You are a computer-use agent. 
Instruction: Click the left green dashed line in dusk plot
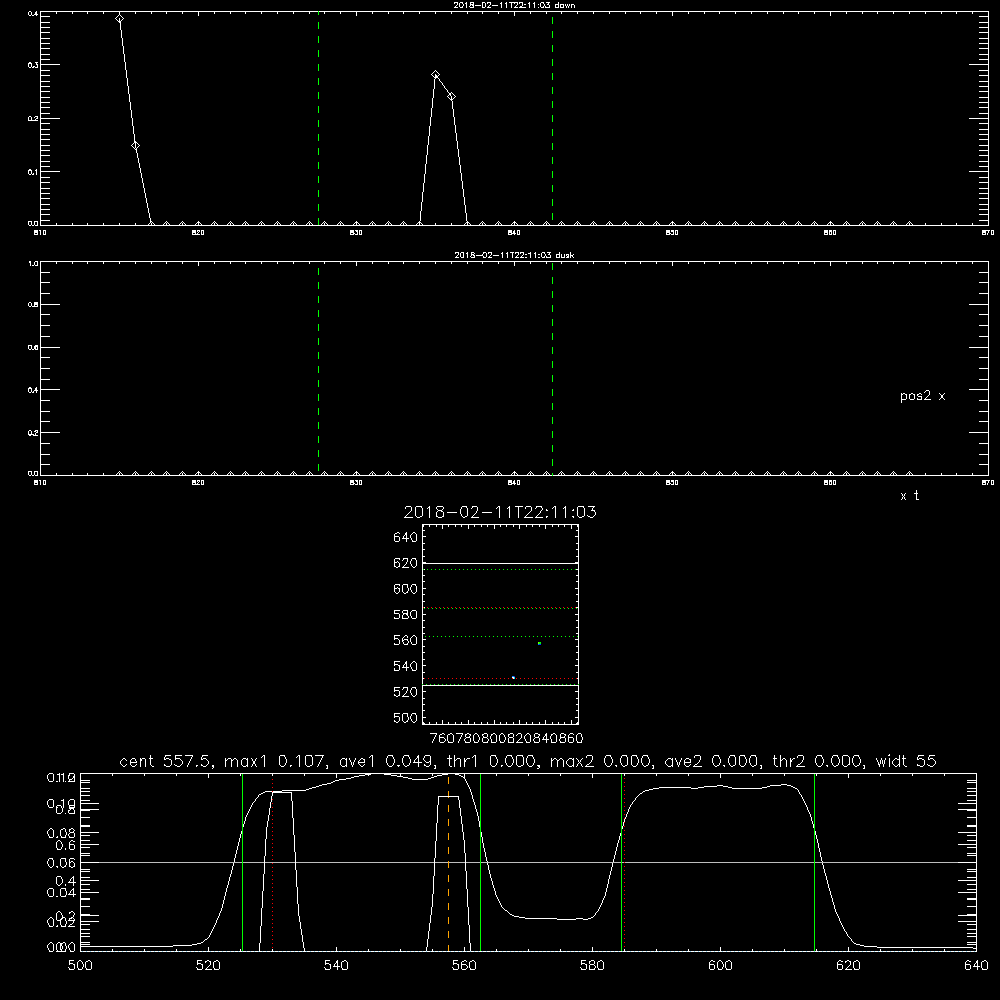318,369
